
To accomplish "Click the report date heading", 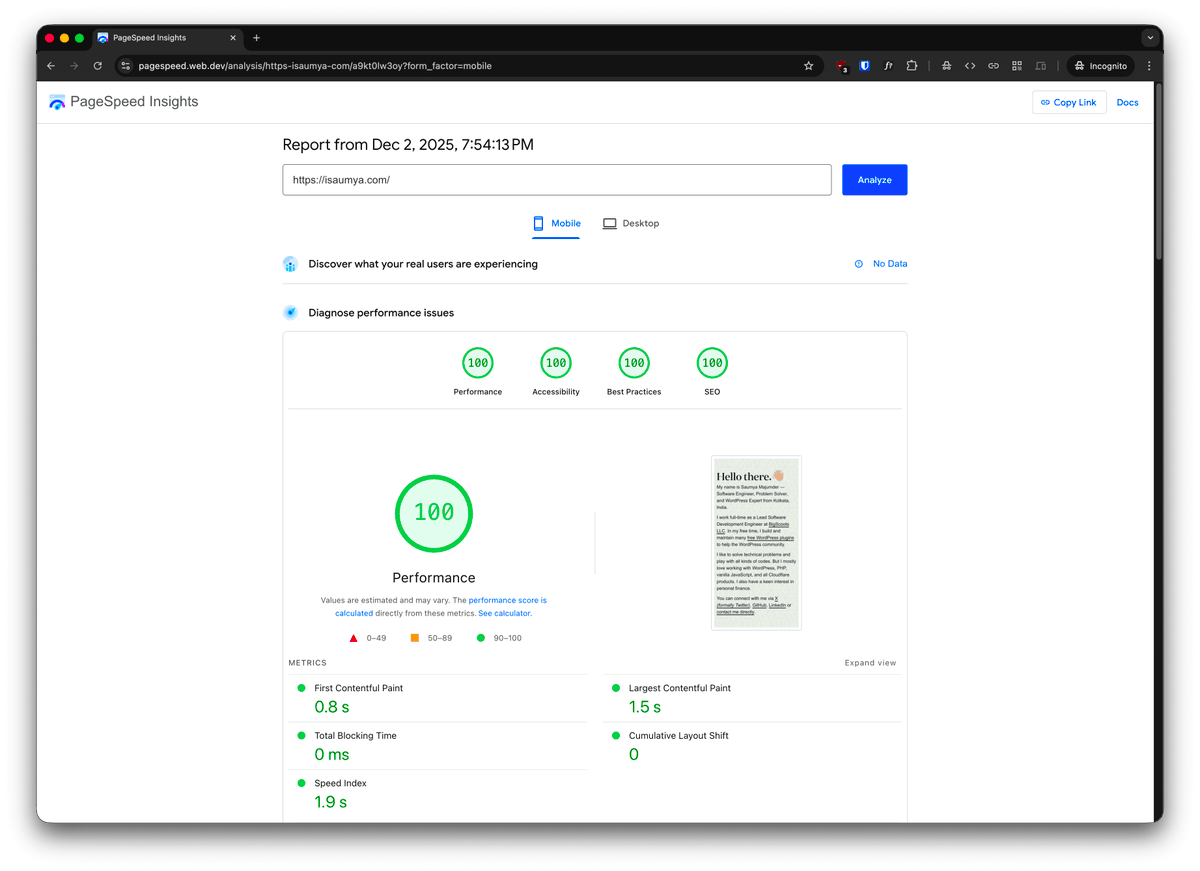I will [408, 145].
